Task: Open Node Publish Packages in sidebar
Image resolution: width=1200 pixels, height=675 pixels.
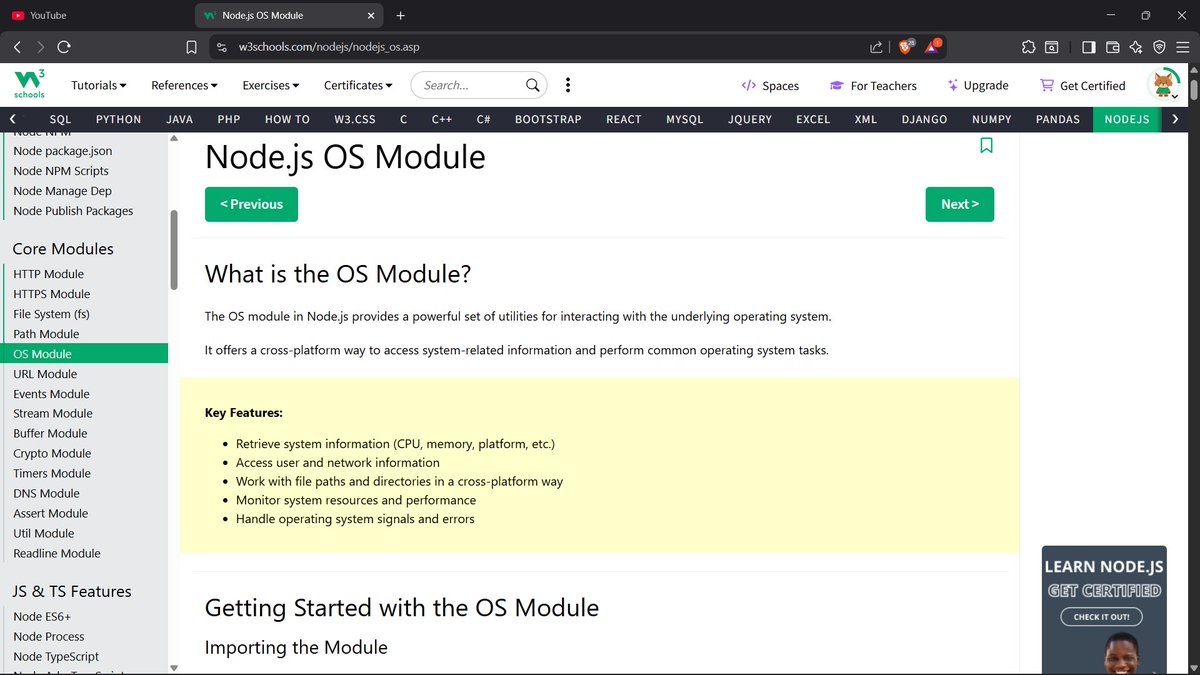Action: 73,211
